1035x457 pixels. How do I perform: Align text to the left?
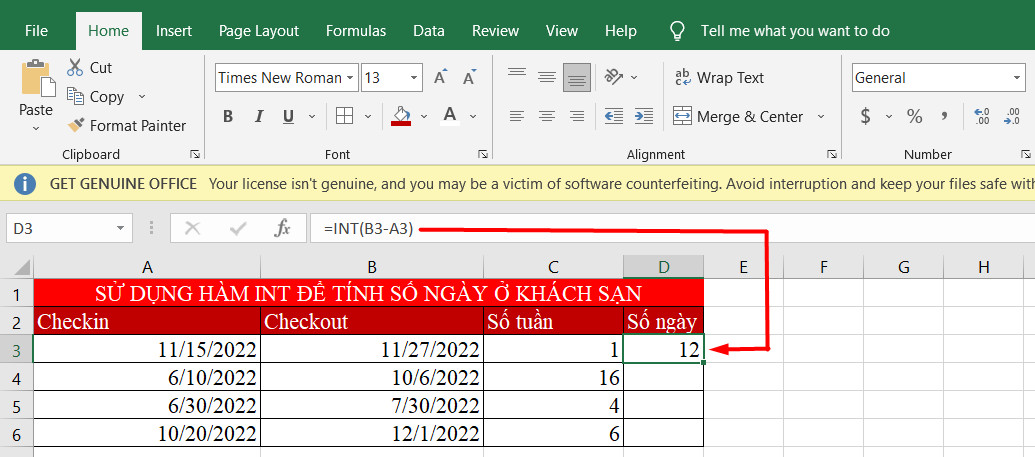click(517, 116)
